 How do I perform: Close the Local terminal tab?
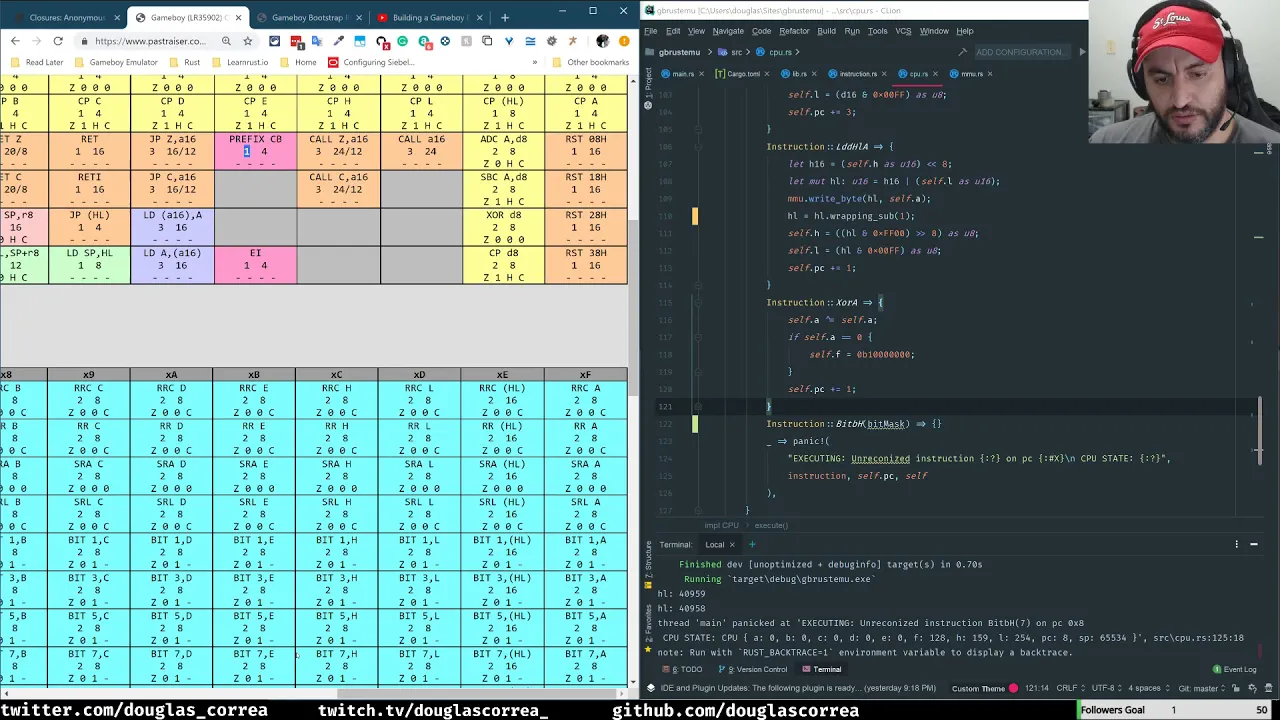click(x=731, y=545)
